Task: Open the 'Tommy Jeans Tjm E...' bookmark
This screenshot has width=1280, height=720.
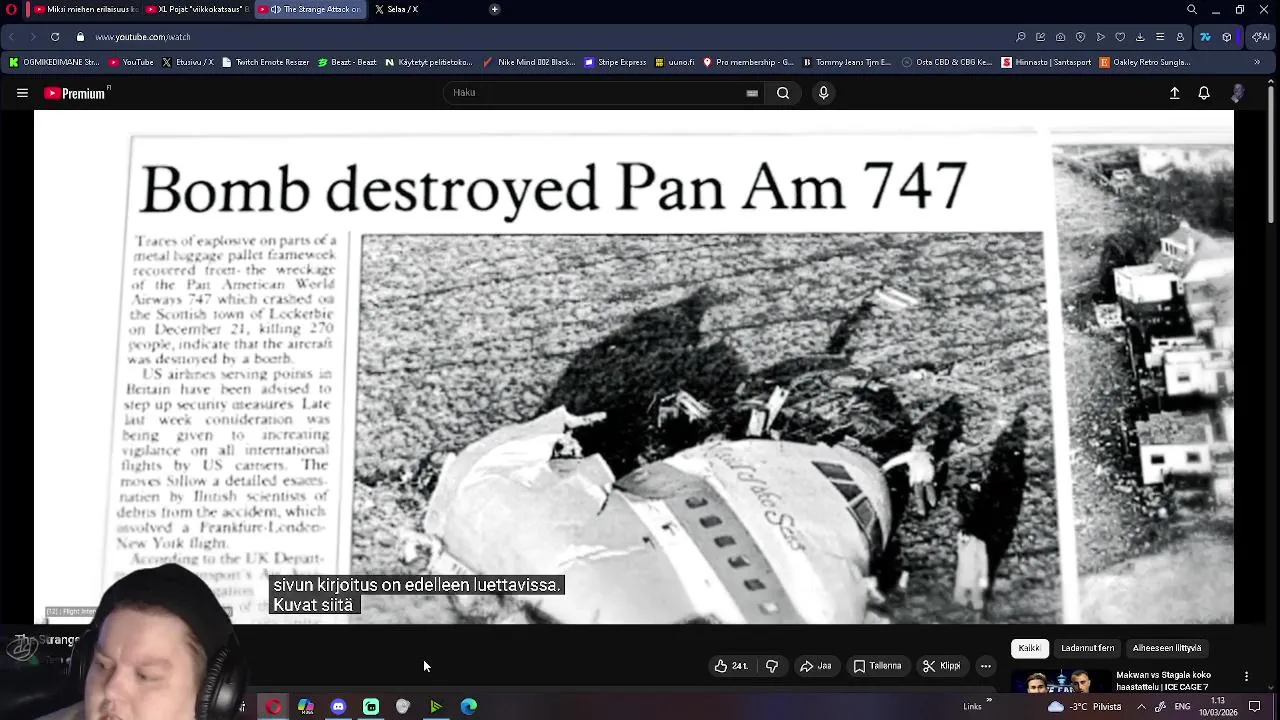Action: click(847, 62)
